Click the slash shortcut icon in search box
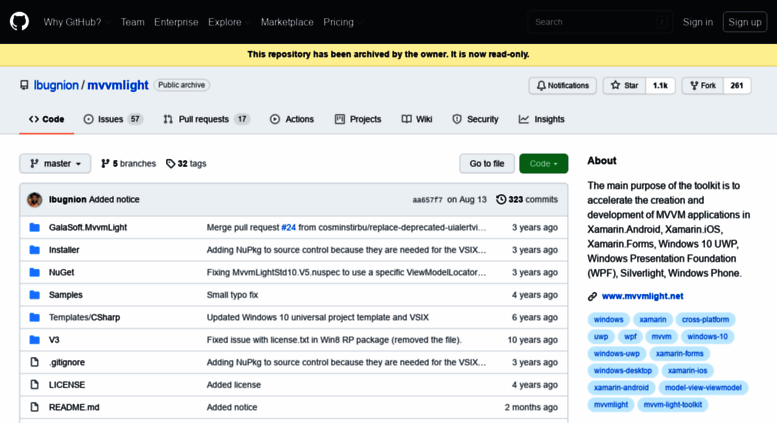777x423 pixels. [662, 22]
